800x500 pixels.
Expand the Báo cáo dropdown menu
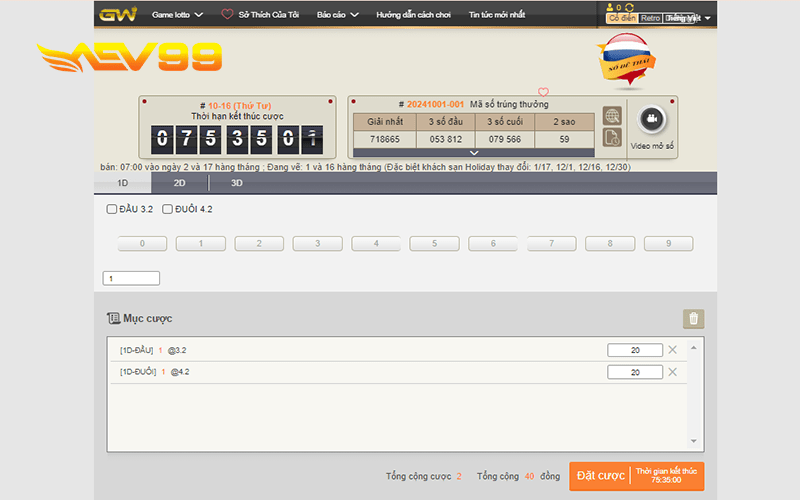pyautogui.click(x=338, y=15)
